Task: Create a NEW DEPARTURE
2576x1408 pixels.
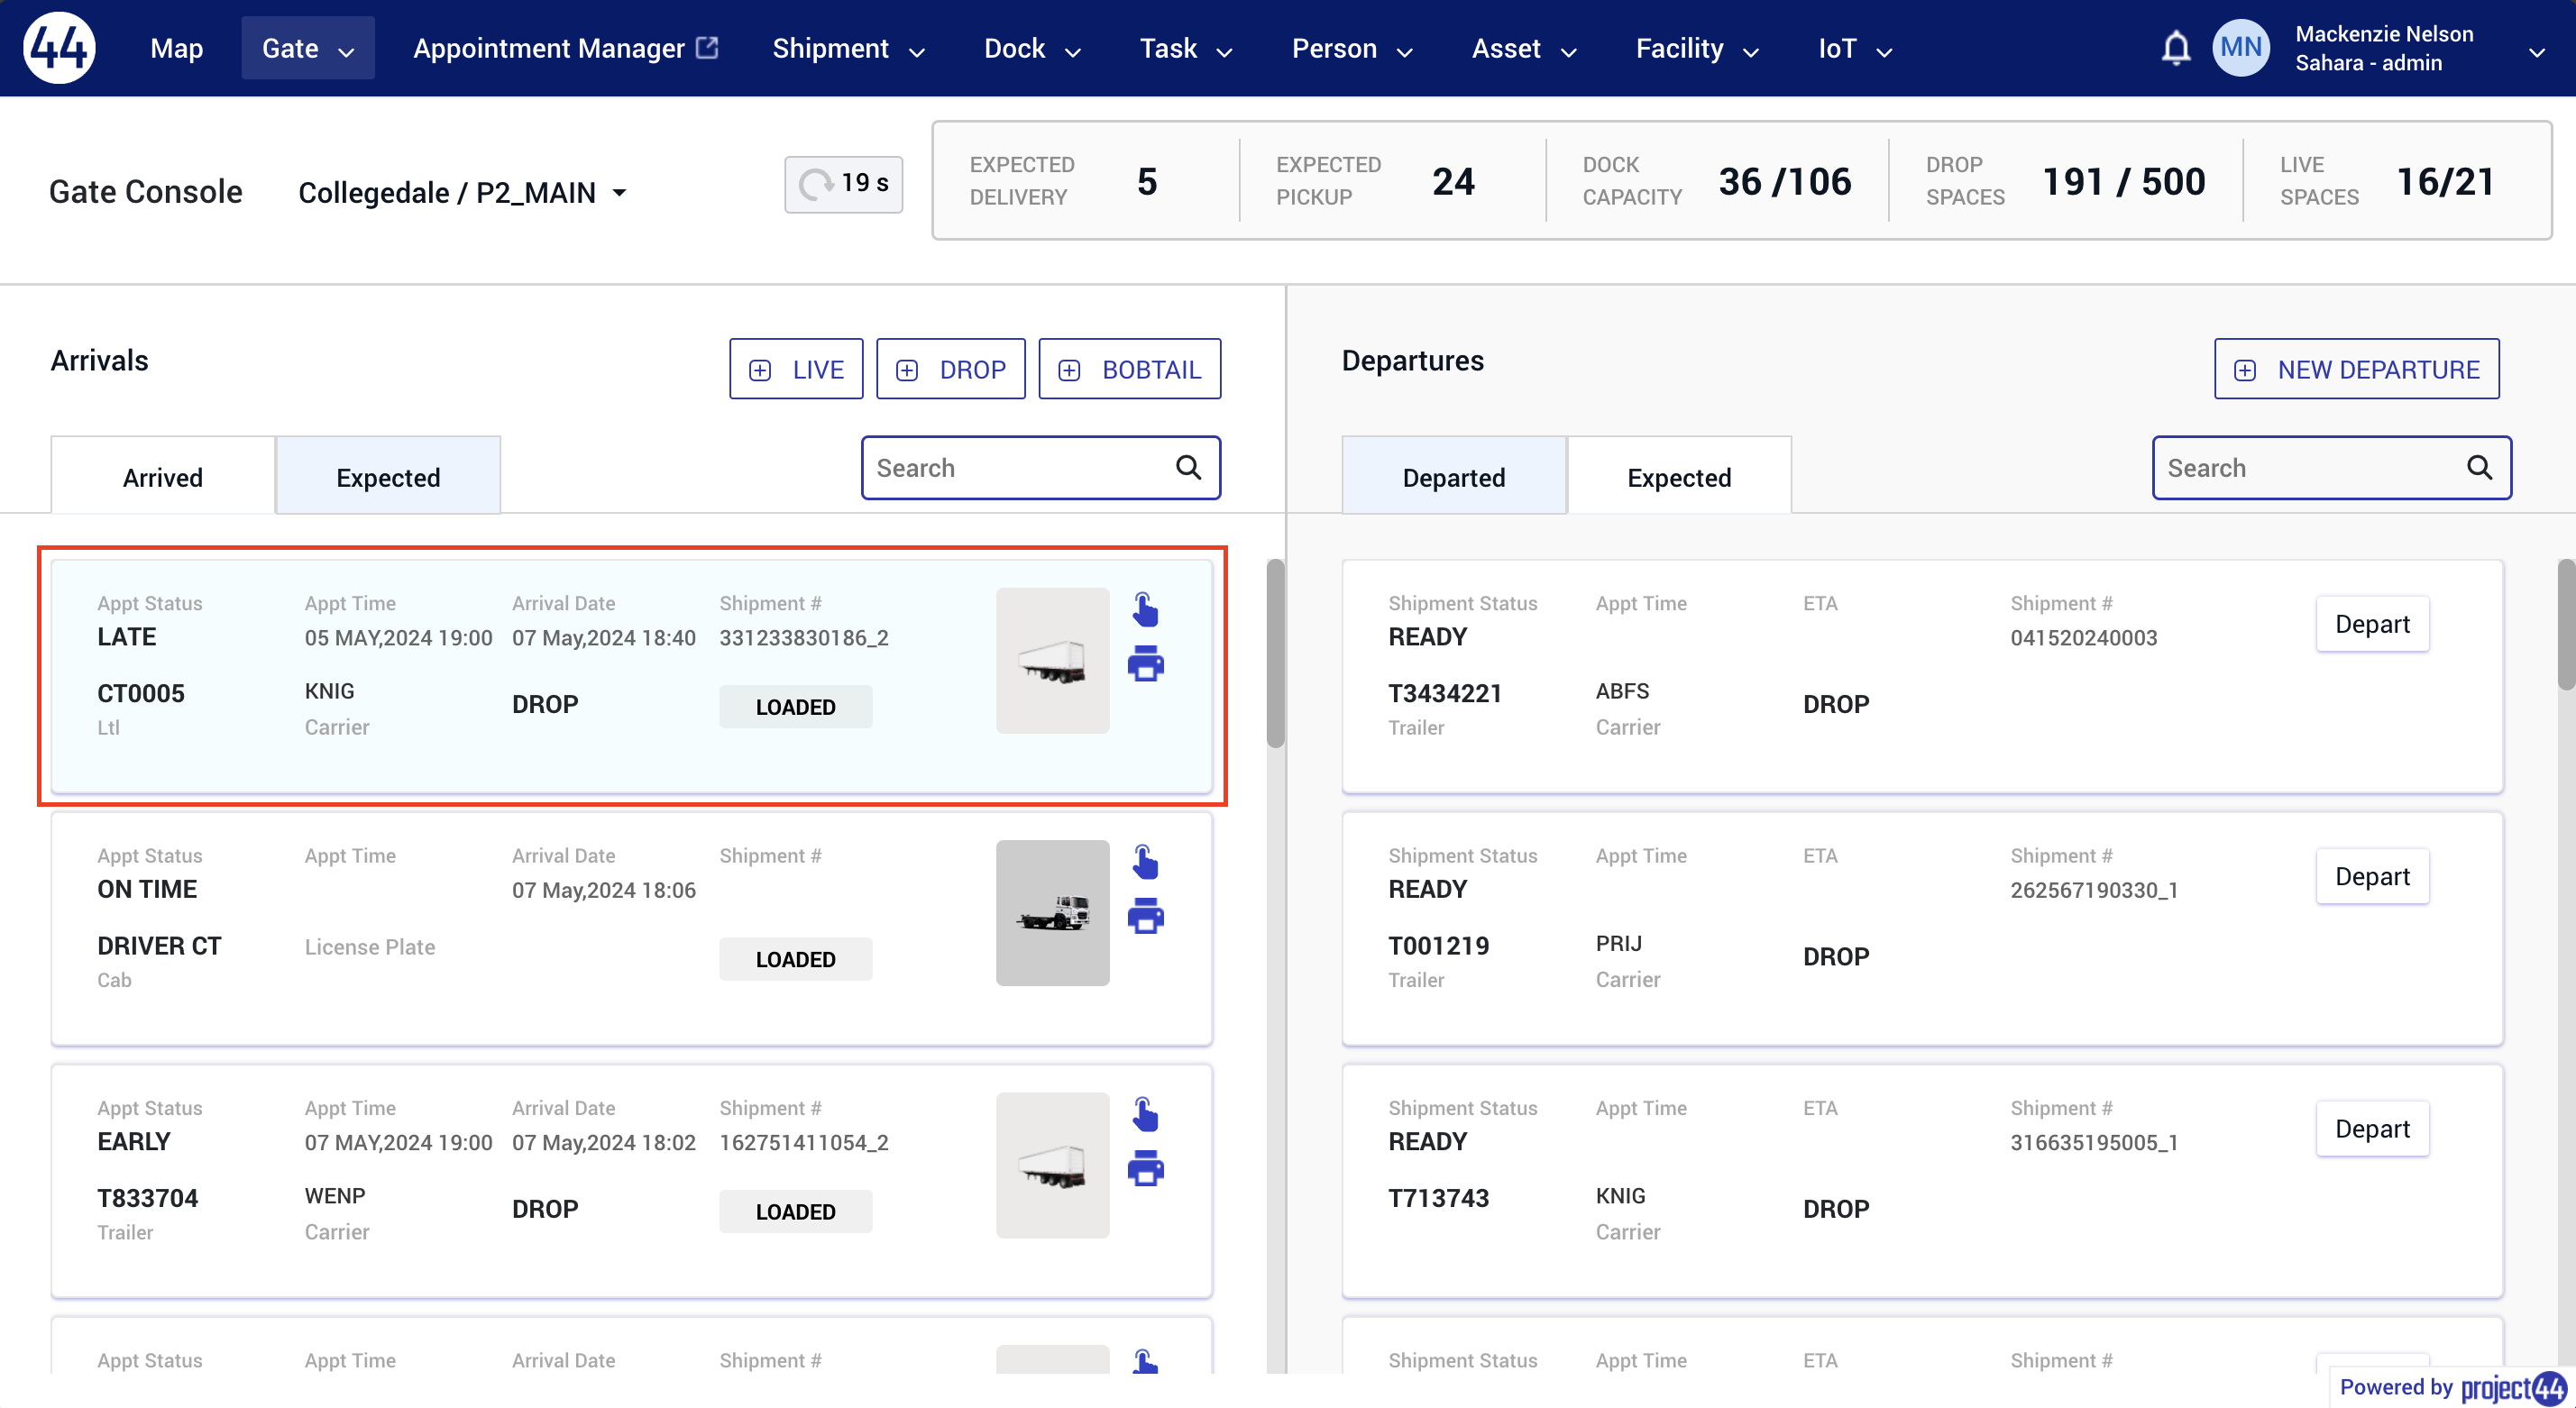Action: click(x=2356, y=369)
